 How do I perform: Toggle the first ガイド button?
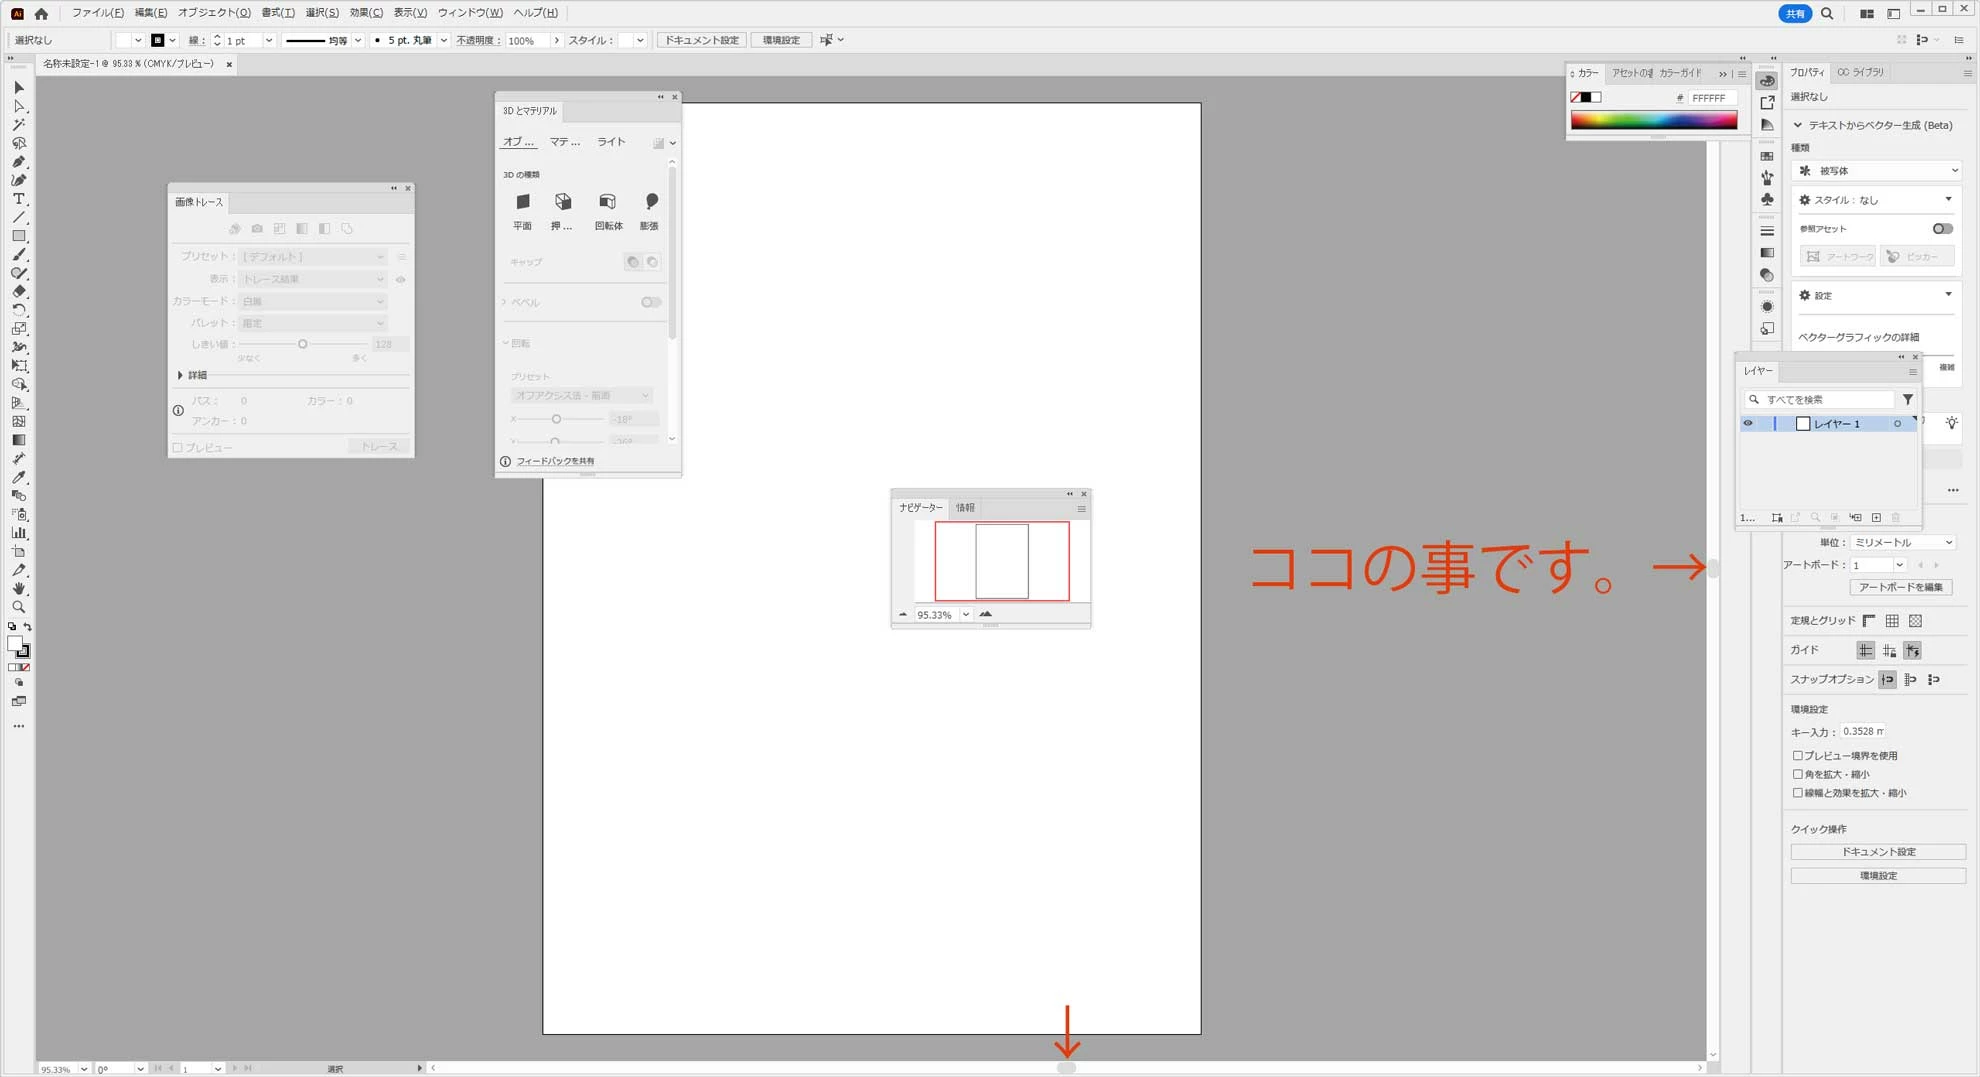coord(1865,651)
